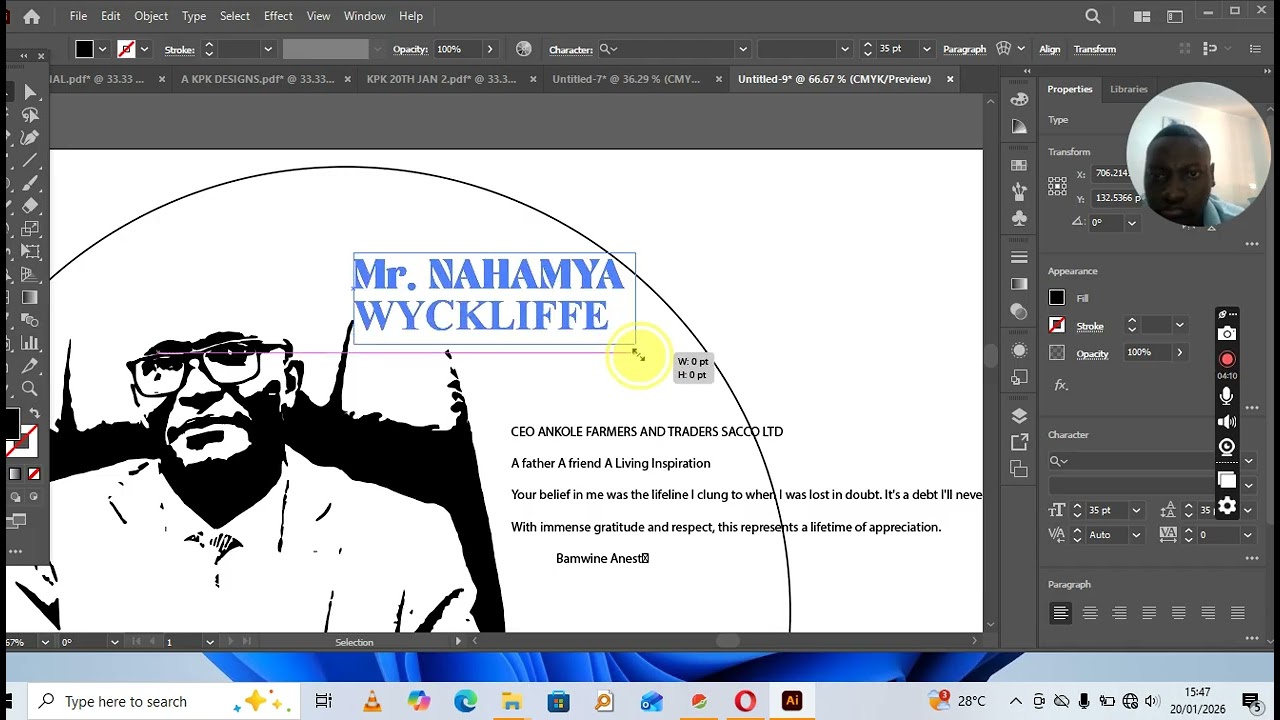Expand the Opacity 100% flyout in control bar
The image size is (1280, 720).
(x=489, y=49)
